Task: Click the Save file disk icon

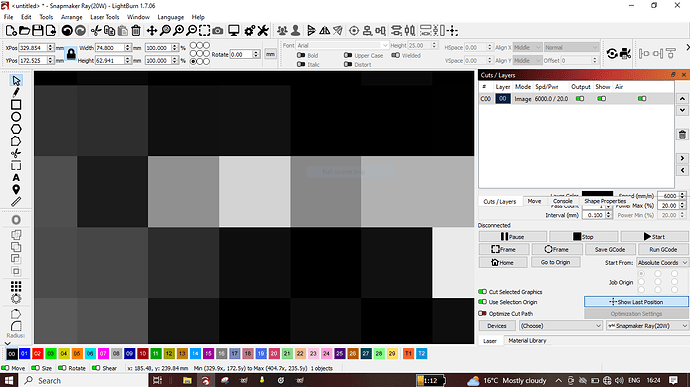Action: [x=38, y=30]
